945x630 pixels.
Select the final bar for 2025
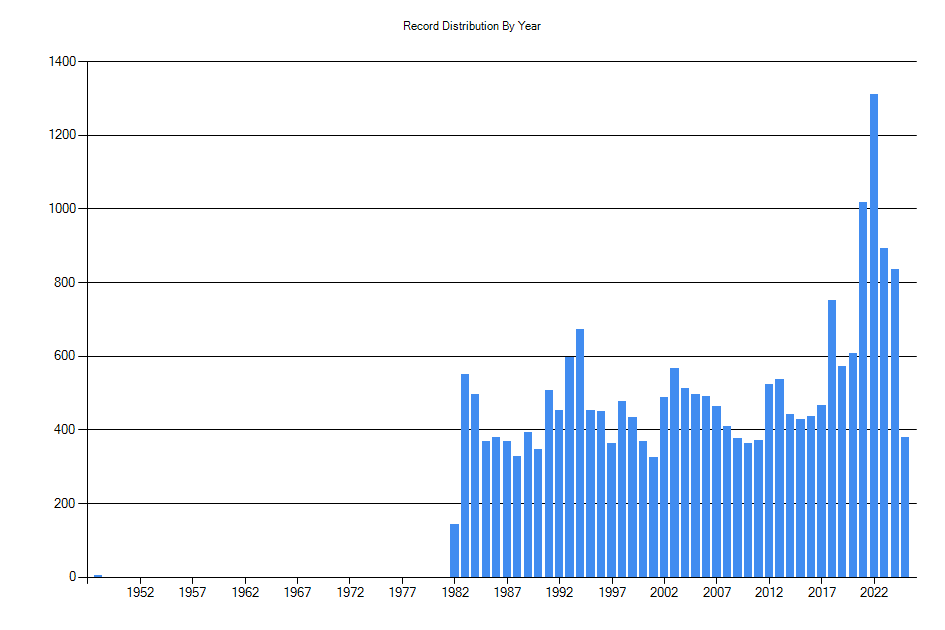[905, 507]
